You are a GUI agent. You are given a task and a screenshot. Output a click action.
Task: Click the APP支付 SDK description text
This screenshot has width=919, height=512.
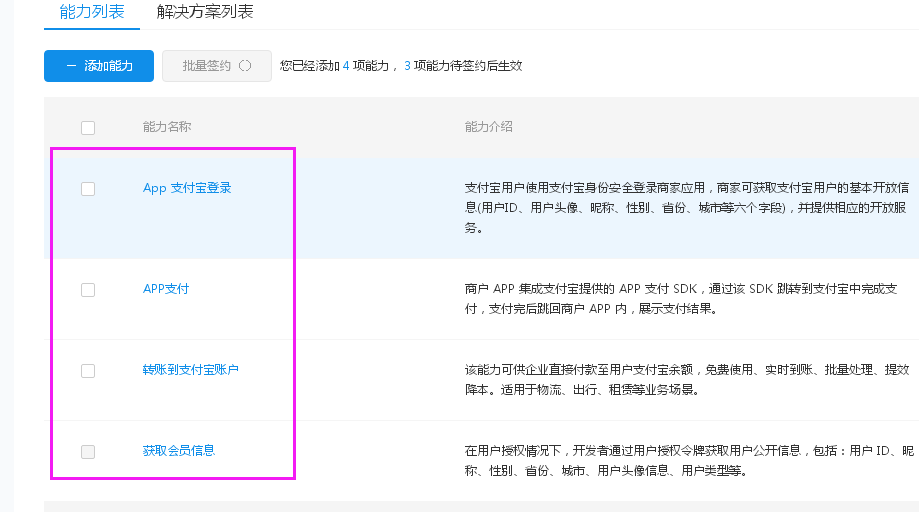pos(681,299)
